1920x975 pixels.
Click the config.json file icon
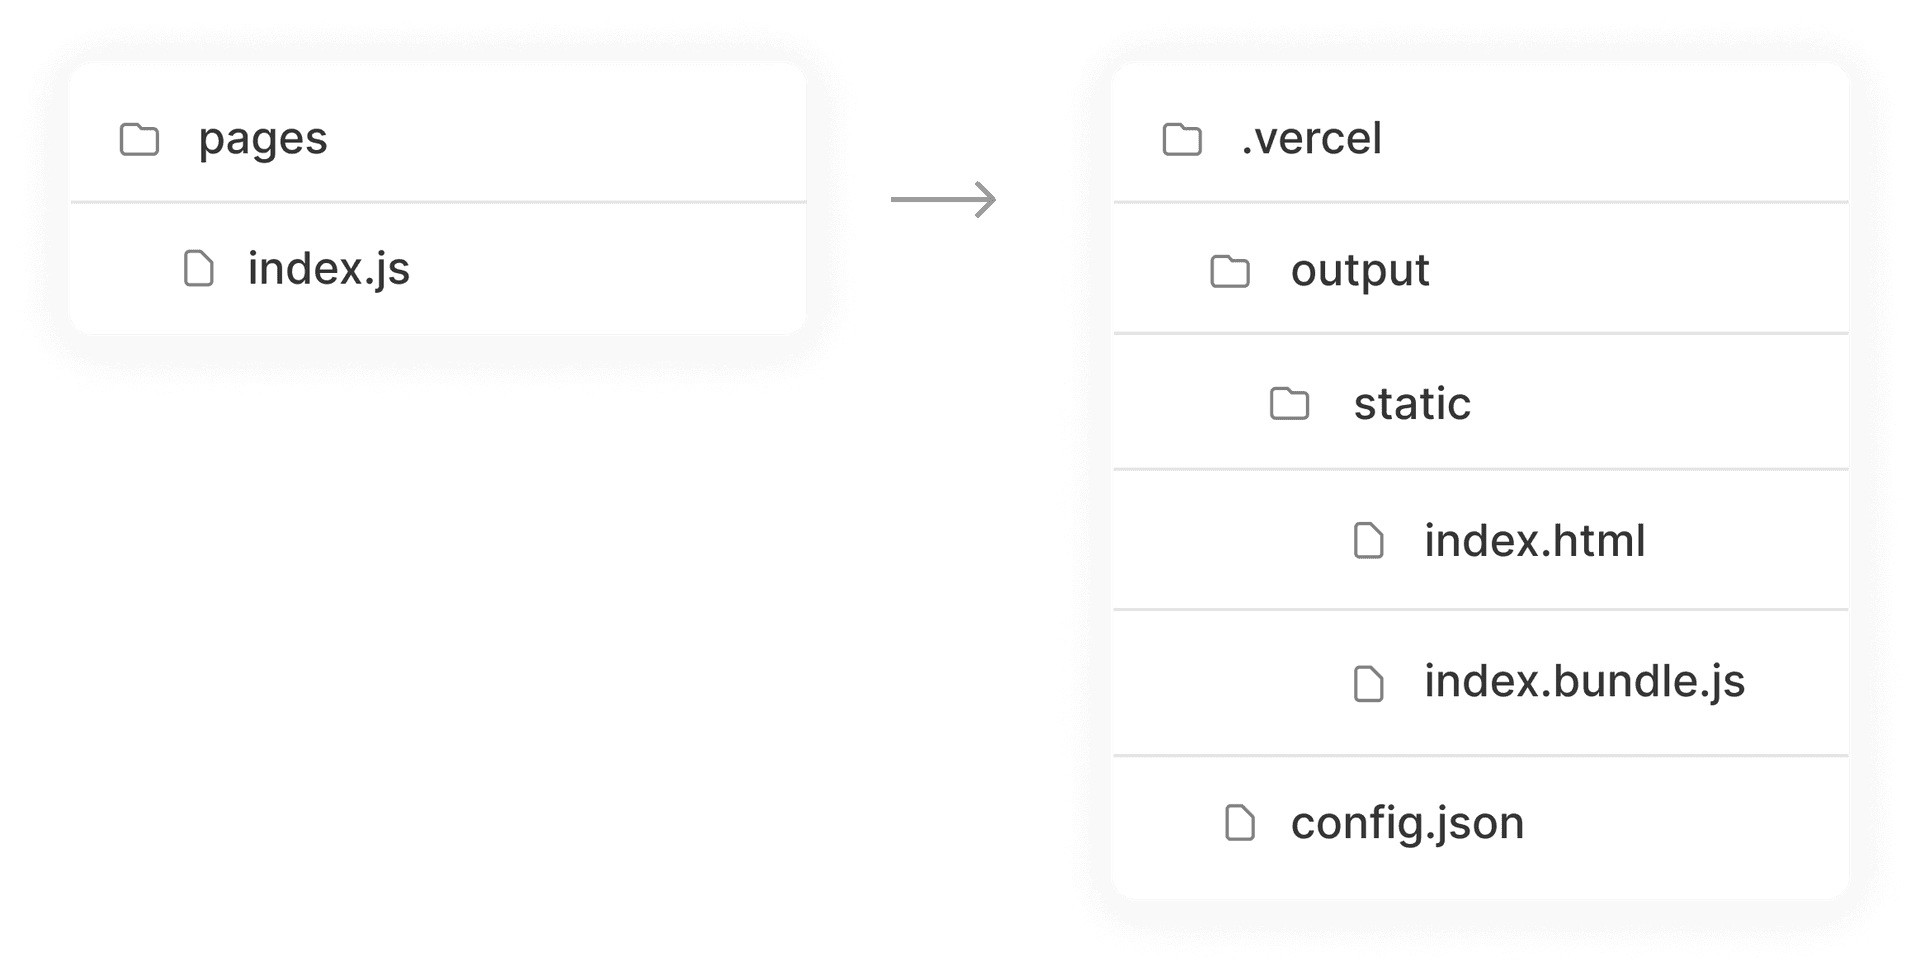tap(1240, 823)
